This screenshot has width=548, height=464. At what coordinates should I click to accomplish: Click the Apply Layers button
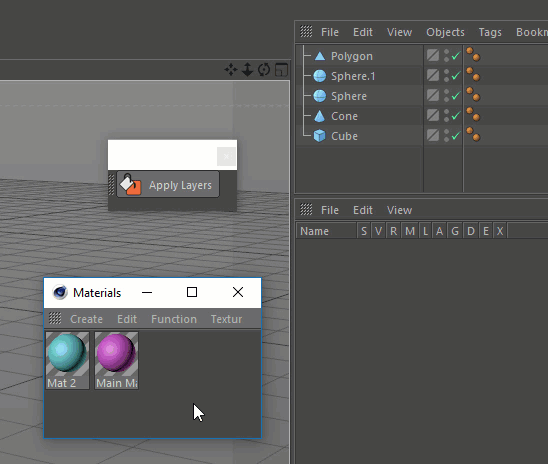pos(168,184)
